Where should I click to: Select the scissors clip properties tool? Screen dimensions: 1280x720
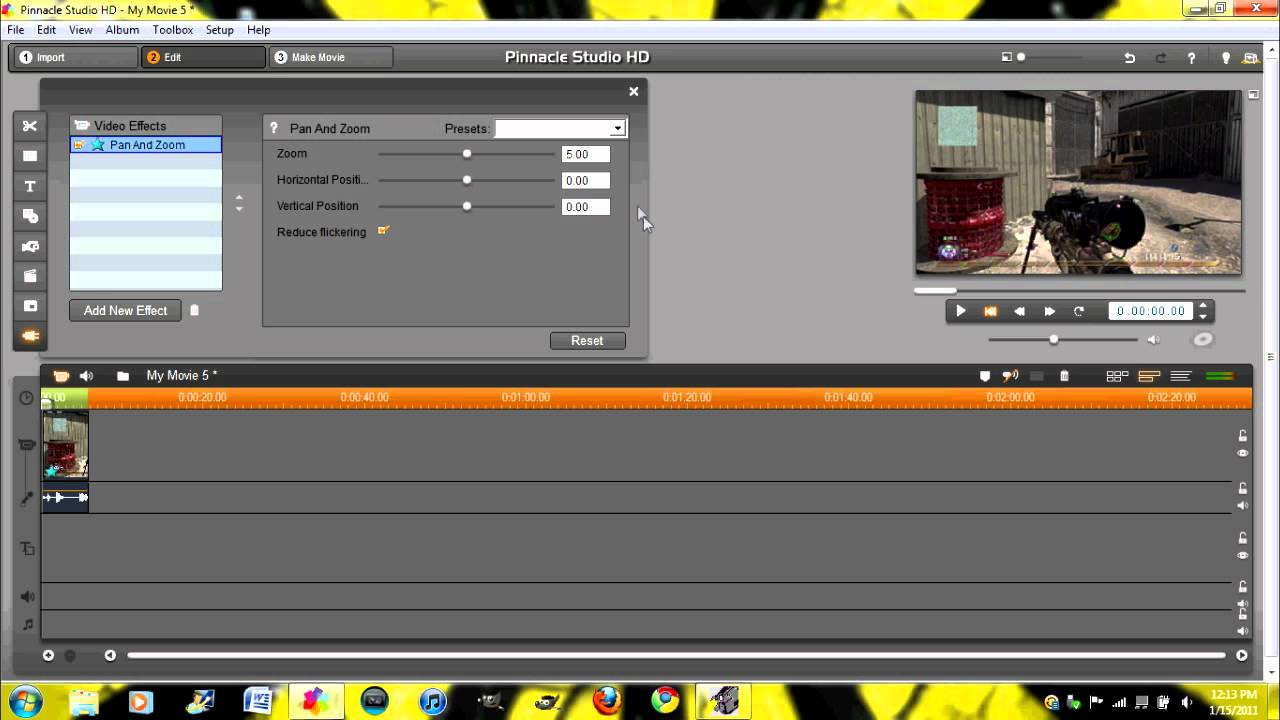(30, 126)
